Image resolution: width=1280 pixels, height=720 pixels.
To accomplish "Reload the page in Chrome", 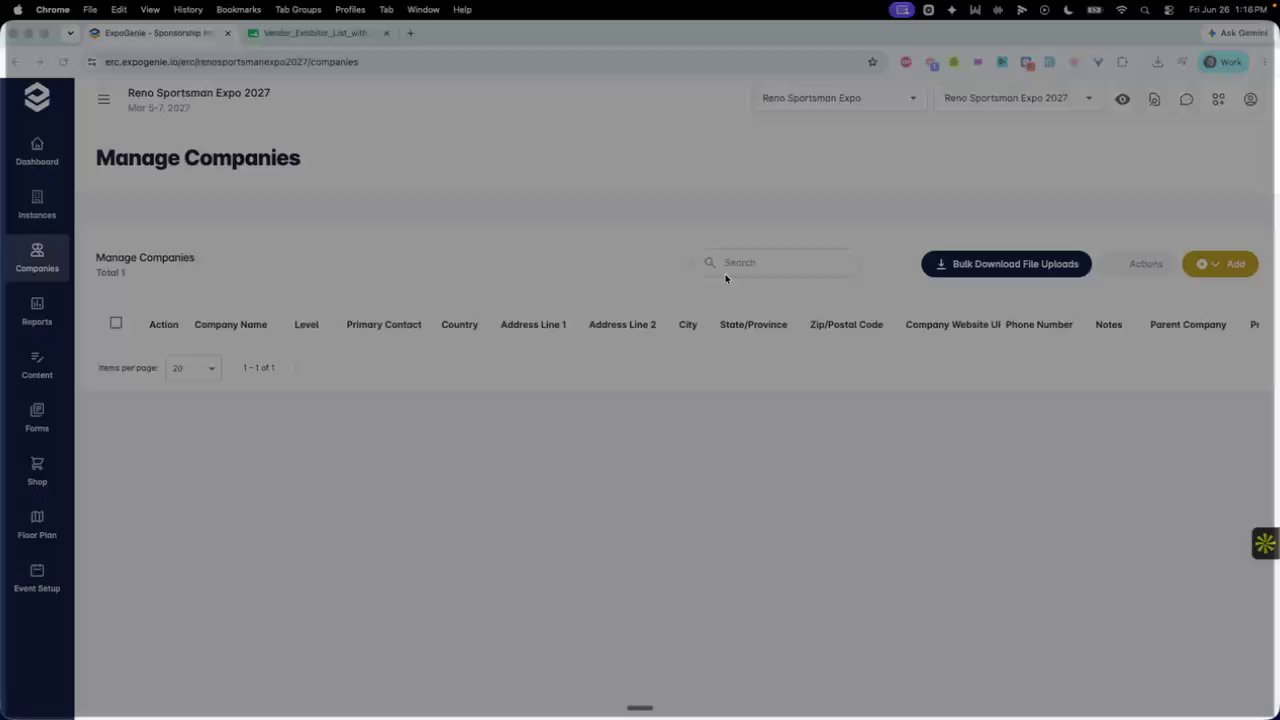I will point(63,62).
